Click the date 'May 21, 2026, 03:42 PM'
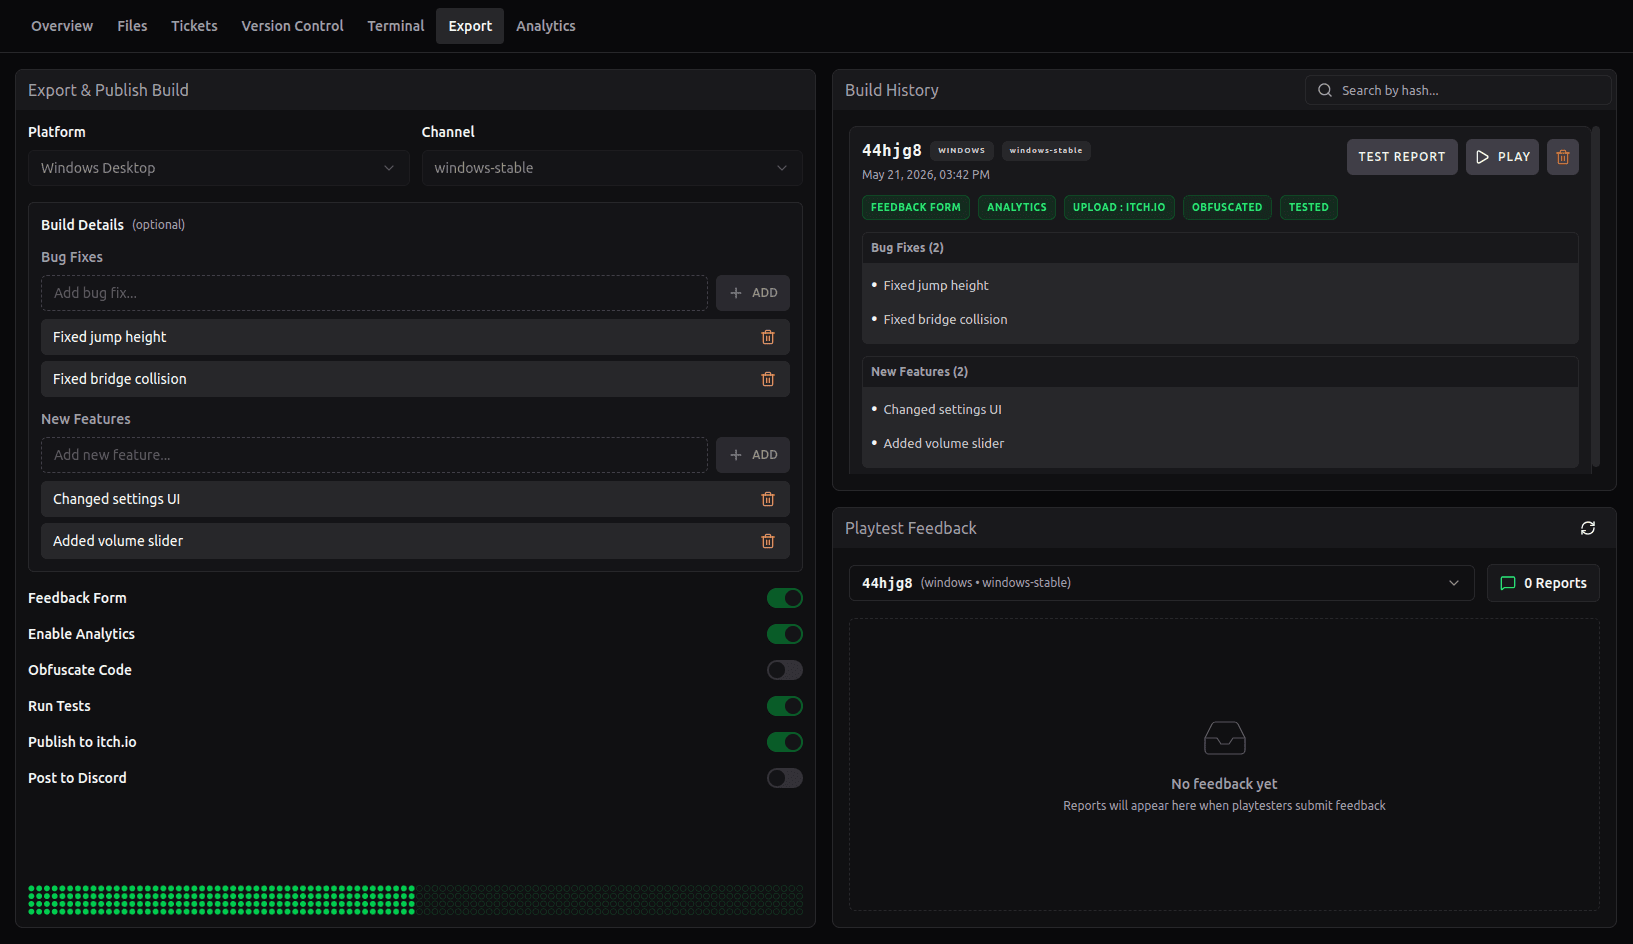Image resolution: width=1633 pixels, height=944 pixels. coord(926,175)
